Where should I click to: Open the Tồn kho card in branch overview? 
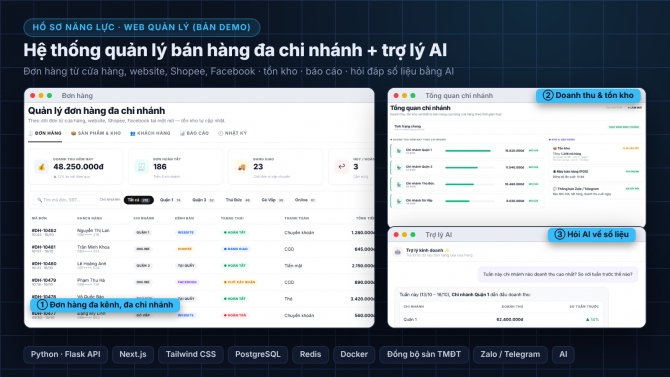596,153
